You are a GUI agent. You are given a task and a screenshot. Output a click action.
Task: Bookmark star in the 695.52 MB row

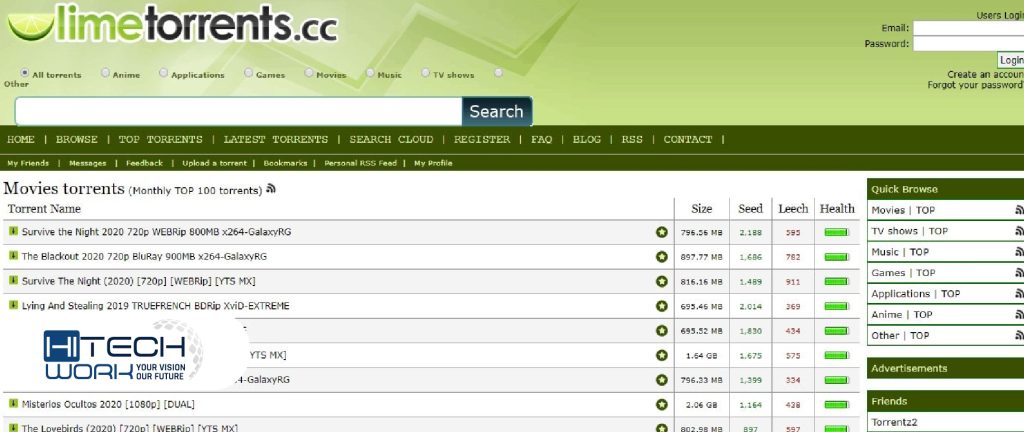click(x=662, y=331)
